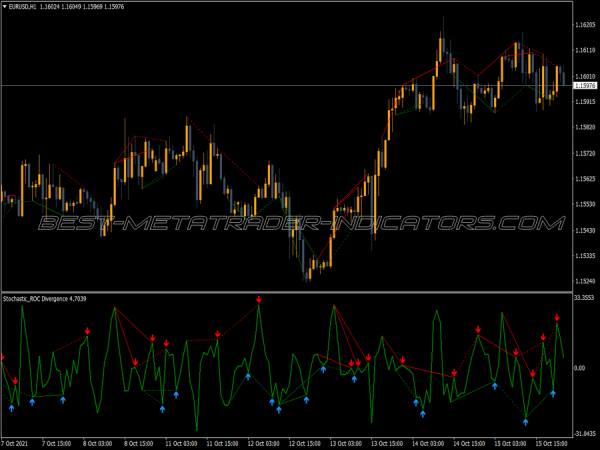Click price scale value 1.15820
This screenshot has height=450, width=600.
[x=585, y=127]
